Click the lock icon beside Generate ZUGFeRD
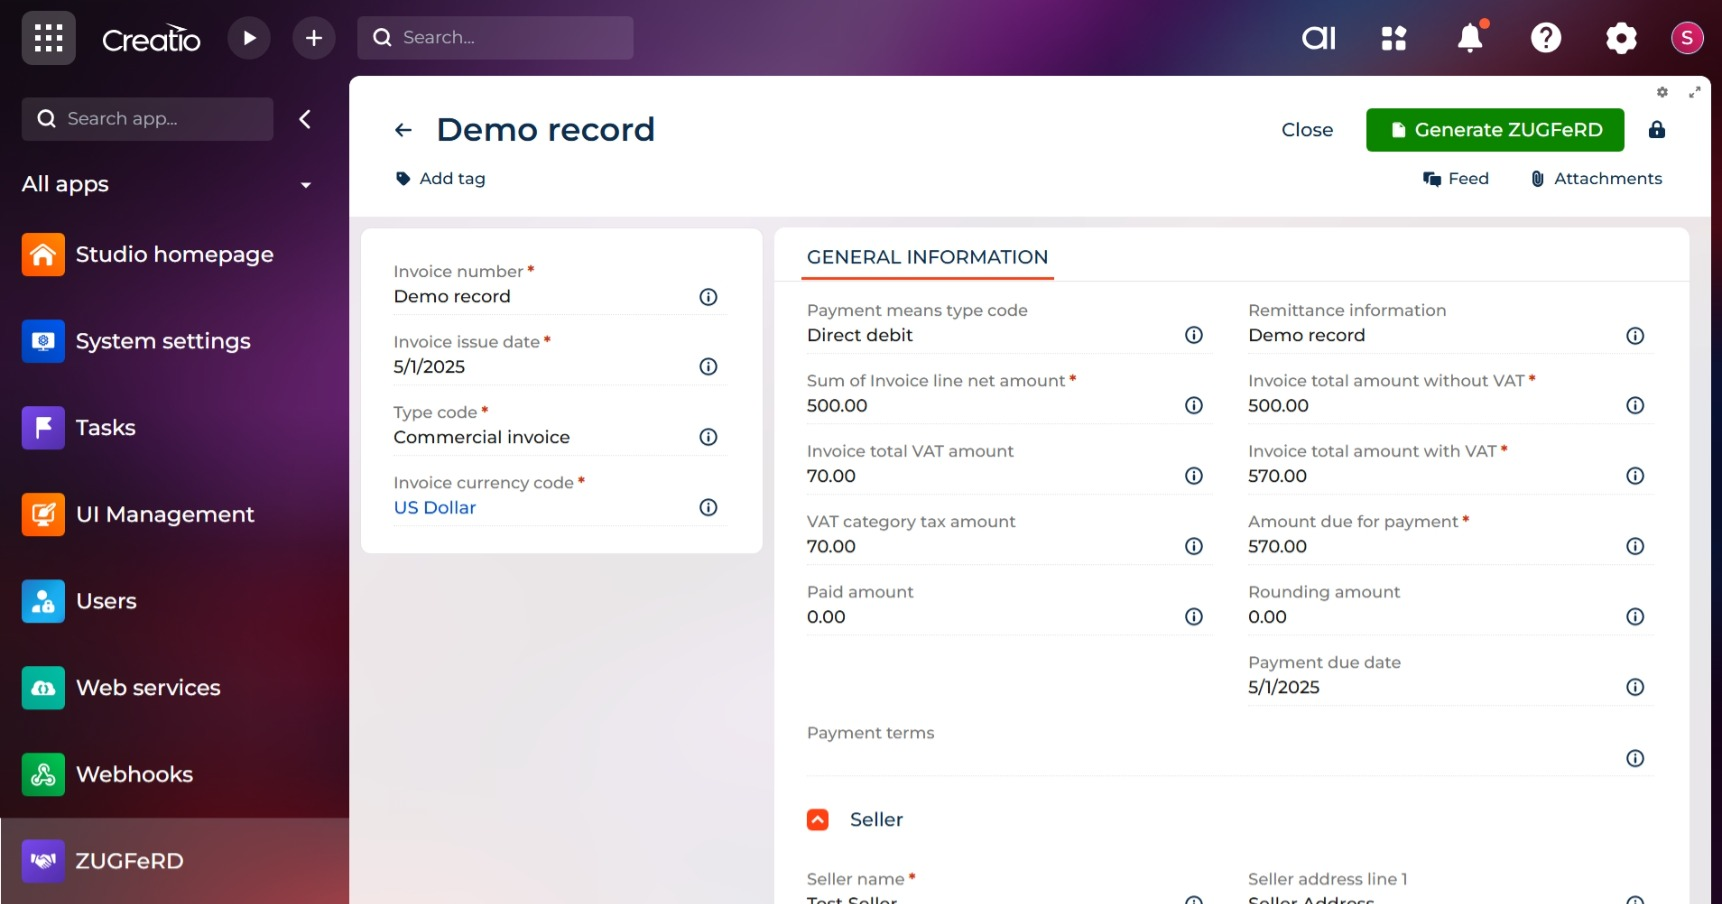This screenshot has width=1722, height=904. 1657,130
